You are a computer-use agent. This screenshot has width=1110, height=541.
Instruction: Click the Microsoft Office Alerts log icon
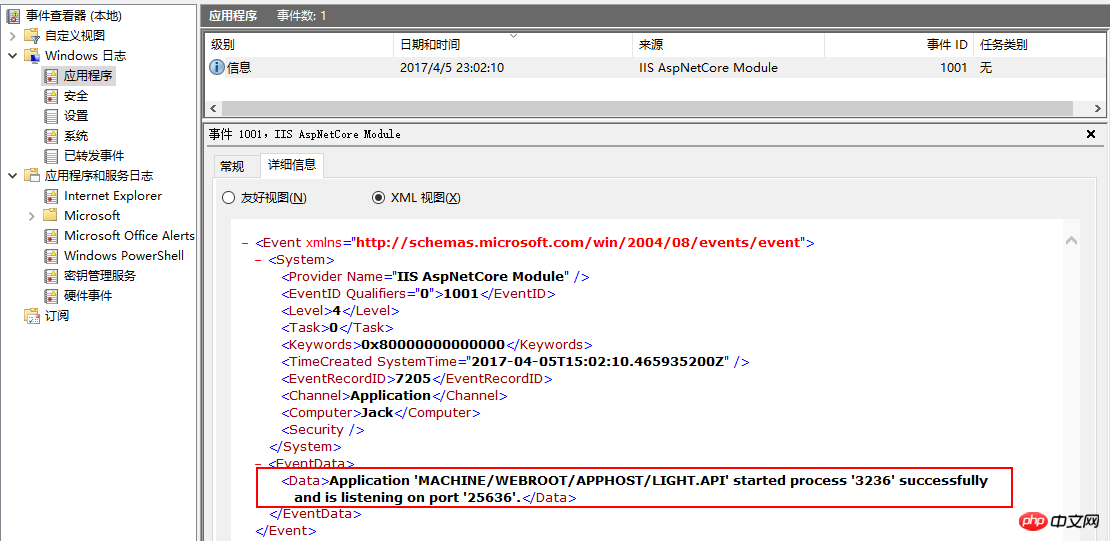[x=51, y=235]
